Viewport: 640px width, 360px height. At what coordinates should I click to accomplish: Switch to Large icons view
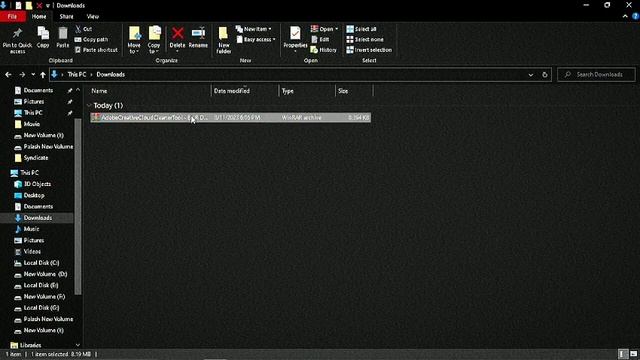pyautogui.click(x=633, y=354)
